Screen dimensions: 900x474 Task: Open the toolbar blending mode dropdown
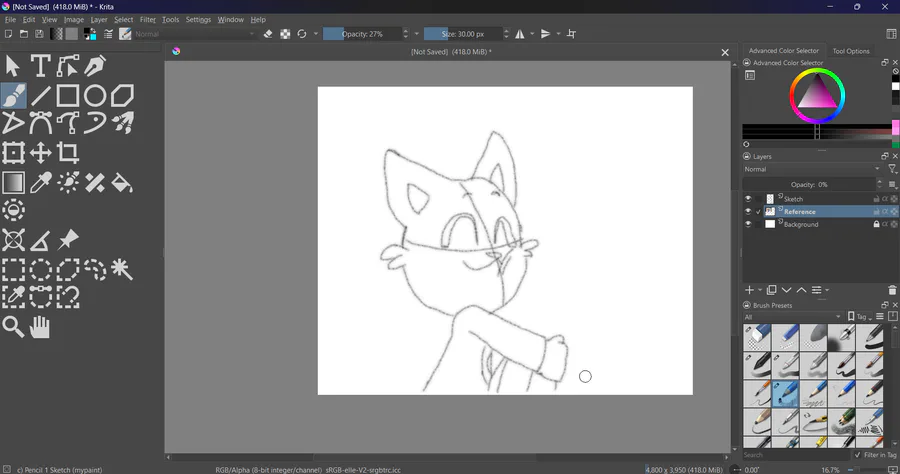[x=195, y=34]
